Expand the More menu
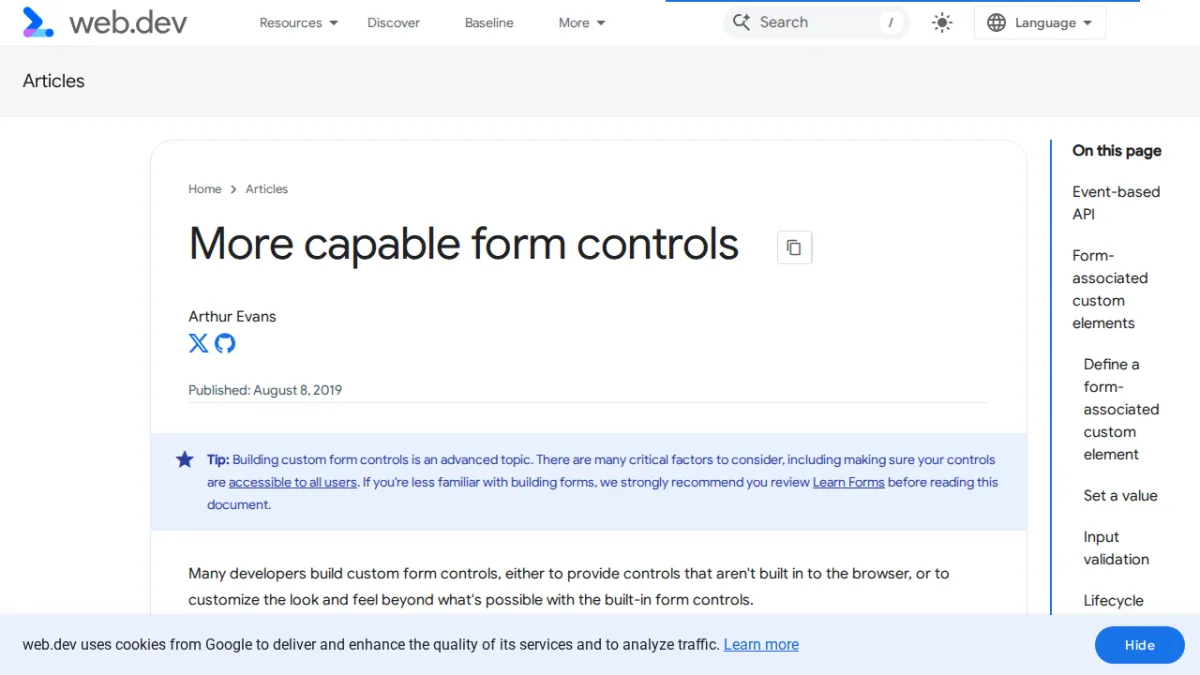The width and height of the screenshot is (1200, 675). coord(582,22)
